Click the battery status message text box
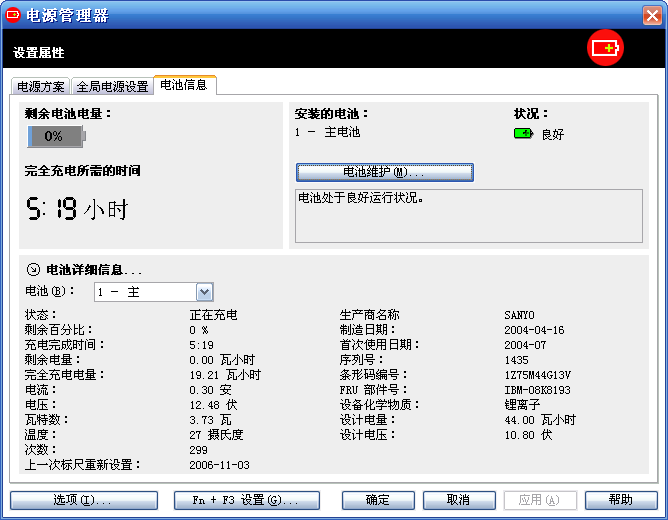 469,215
